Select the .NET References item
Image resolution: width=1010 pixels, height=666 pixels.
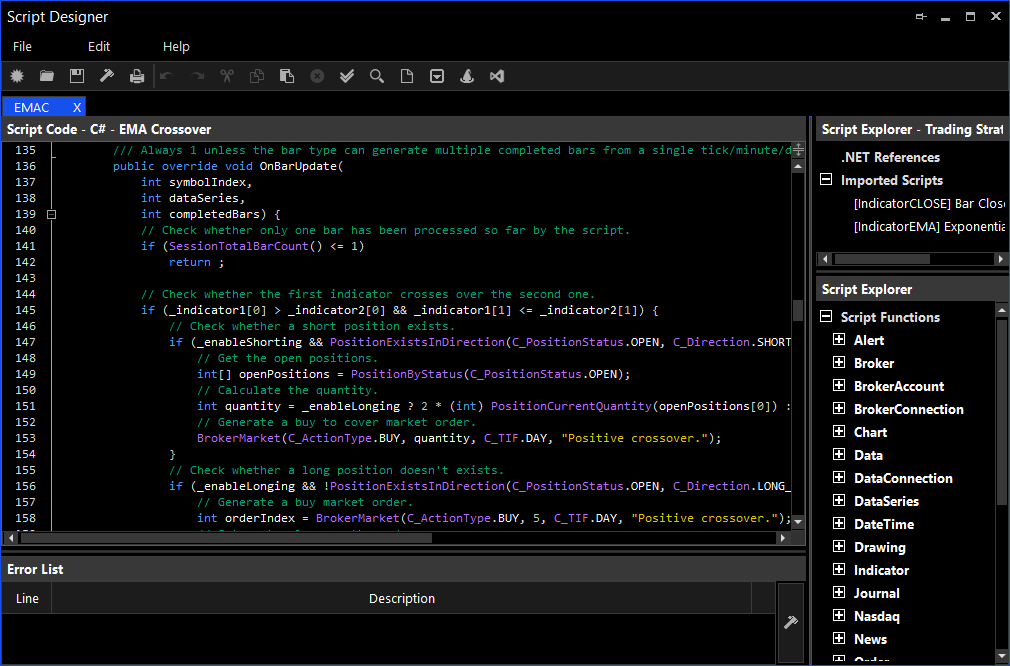click(x=890, y=157)
